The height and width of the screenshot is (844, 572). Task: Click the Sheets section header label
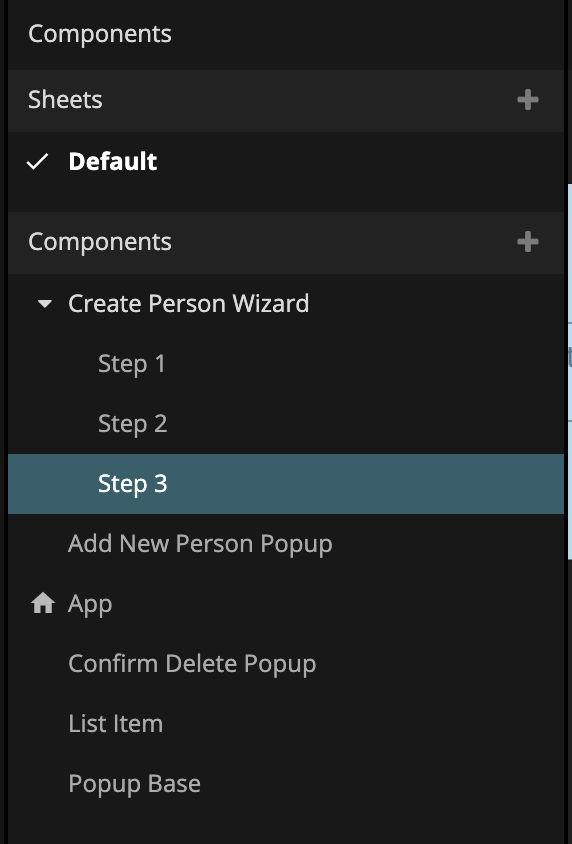[x=65, y=100]
